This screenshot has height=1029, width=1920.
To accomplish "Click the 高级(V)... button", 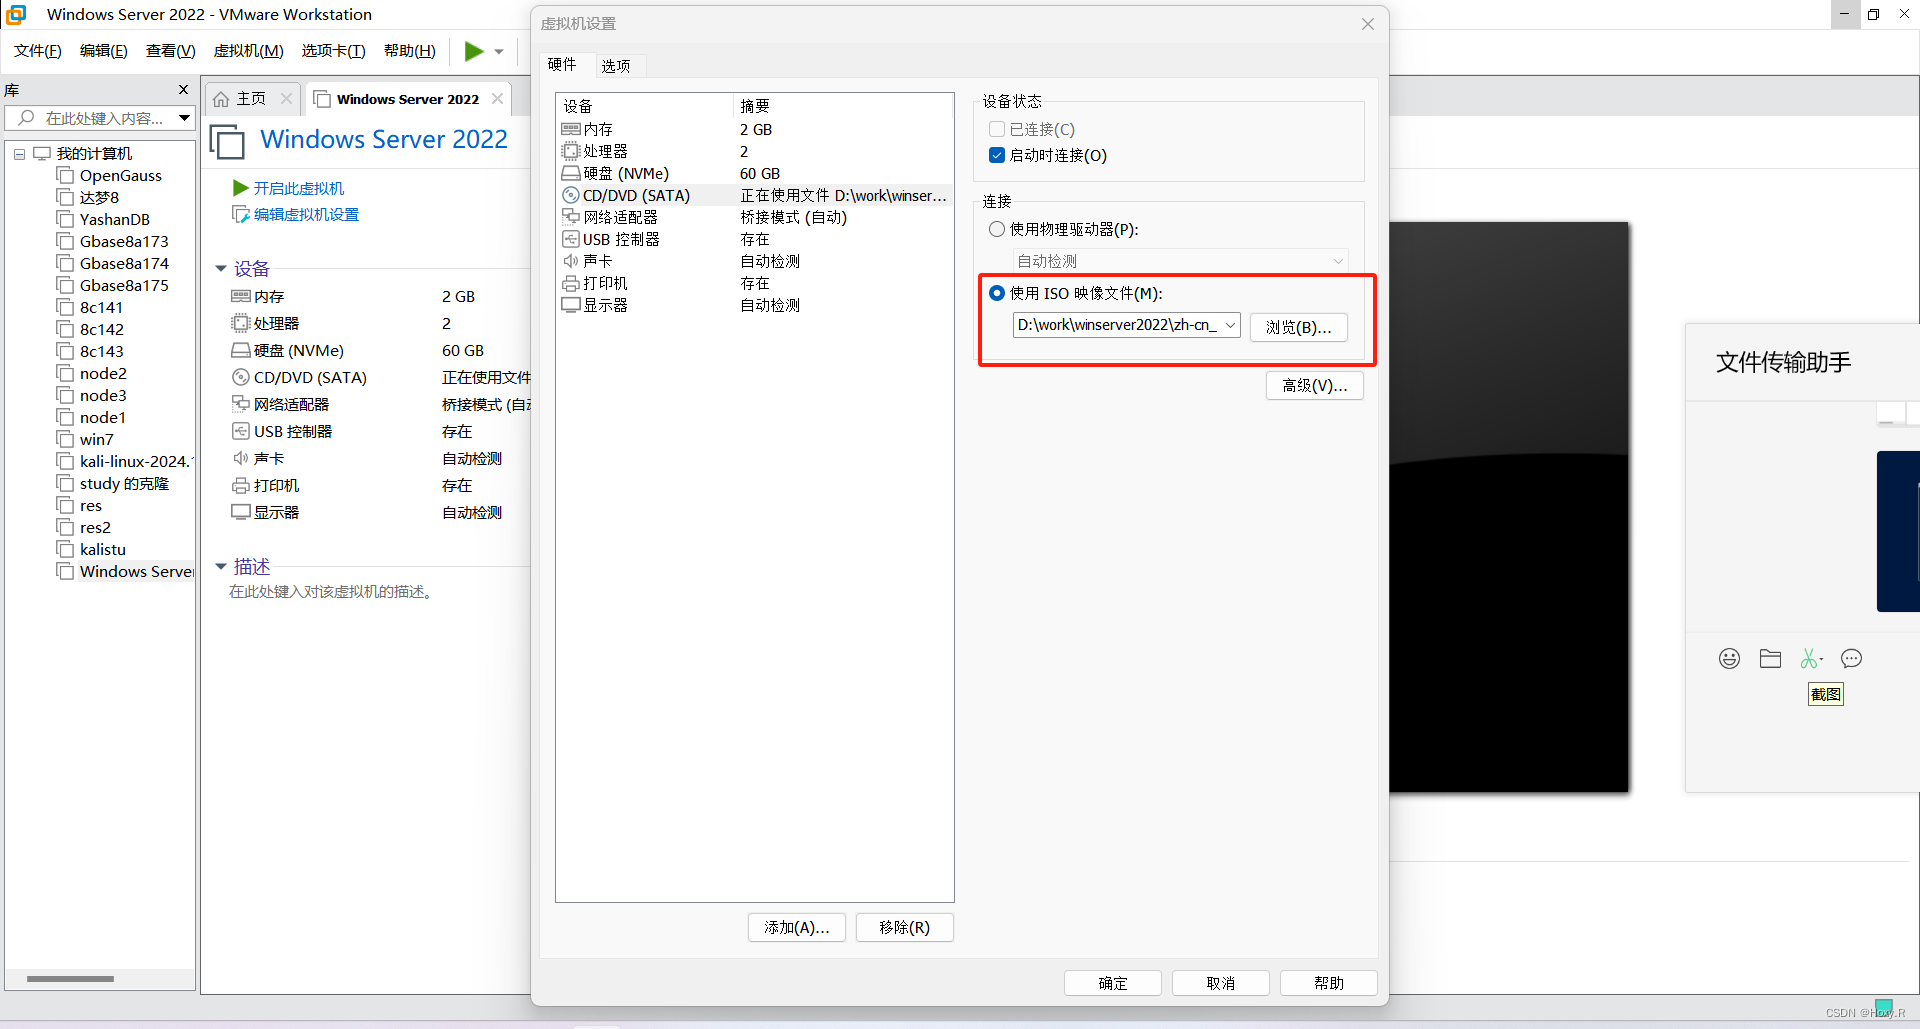I will click(x=1314, y=385).
